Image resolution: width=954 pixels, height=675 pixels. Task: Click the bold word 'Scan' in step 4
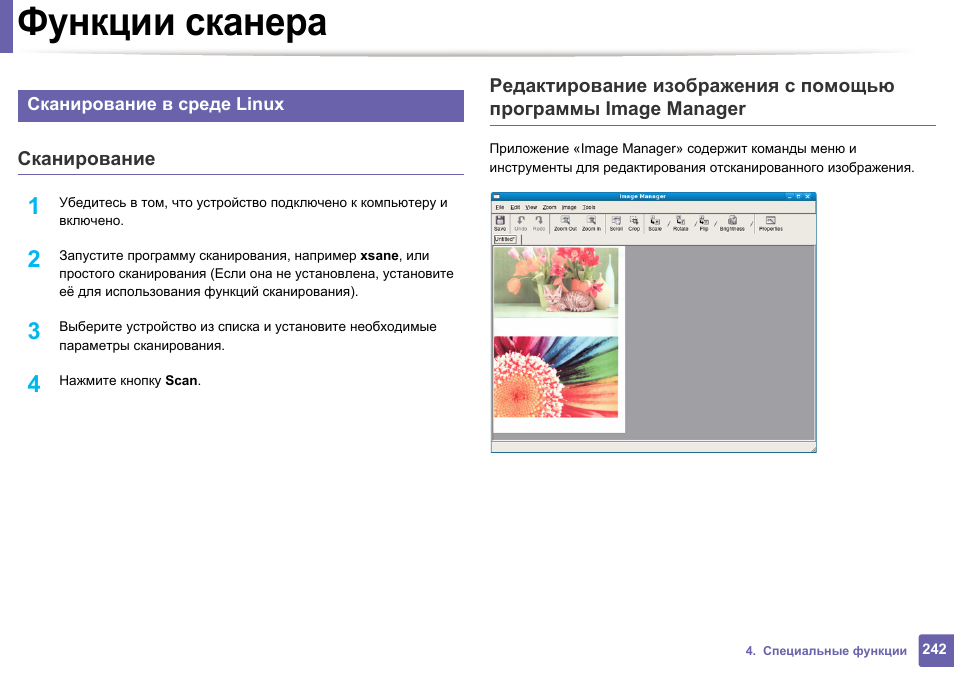coord(181,380)
